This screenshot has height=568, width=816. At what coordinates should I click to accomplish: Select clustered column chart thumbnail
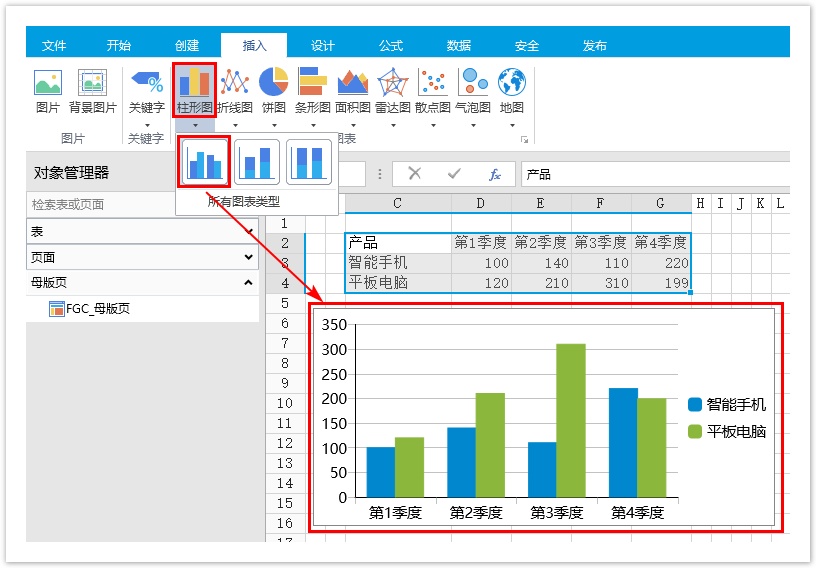coord(205,162)
